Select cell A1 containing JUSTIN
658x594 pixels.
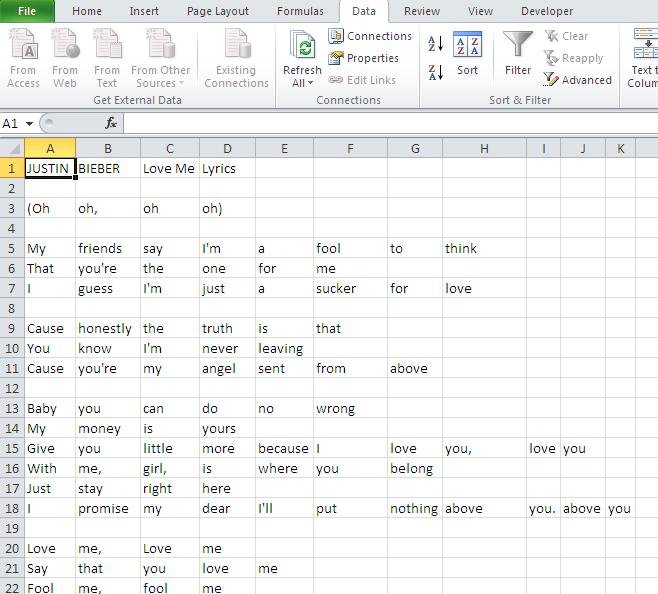tap(50, 168)
